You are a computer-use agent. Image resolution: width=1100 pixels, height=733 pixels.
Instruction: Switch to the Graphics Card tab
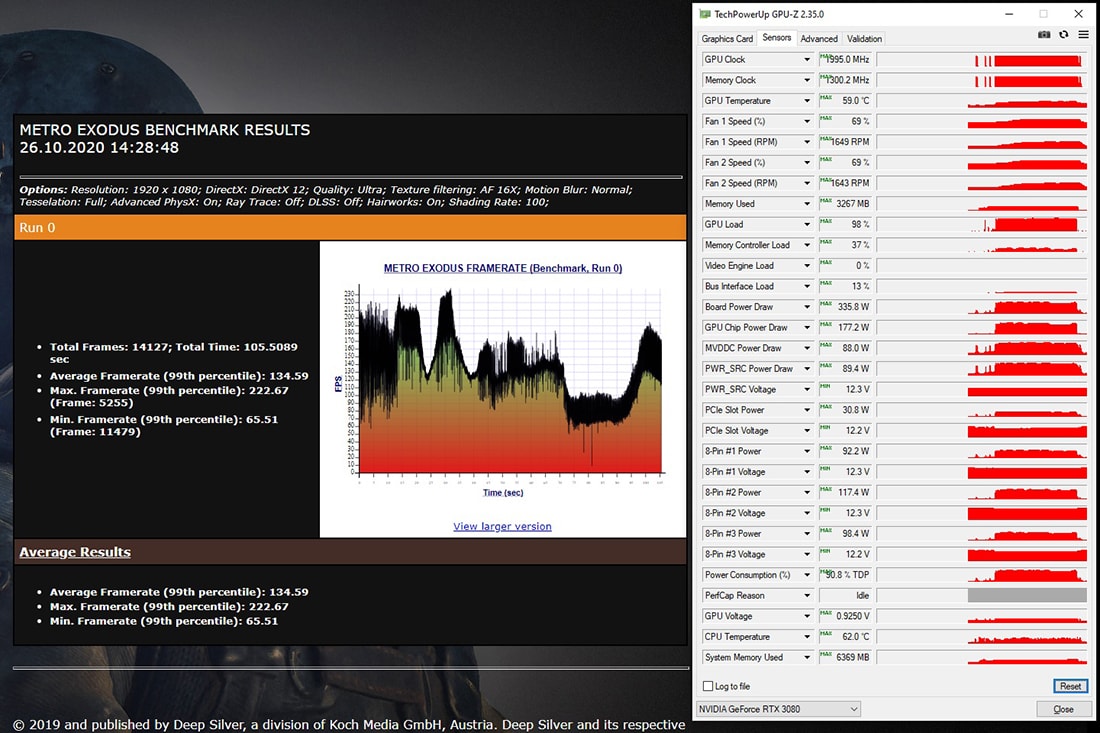(727, 39)
